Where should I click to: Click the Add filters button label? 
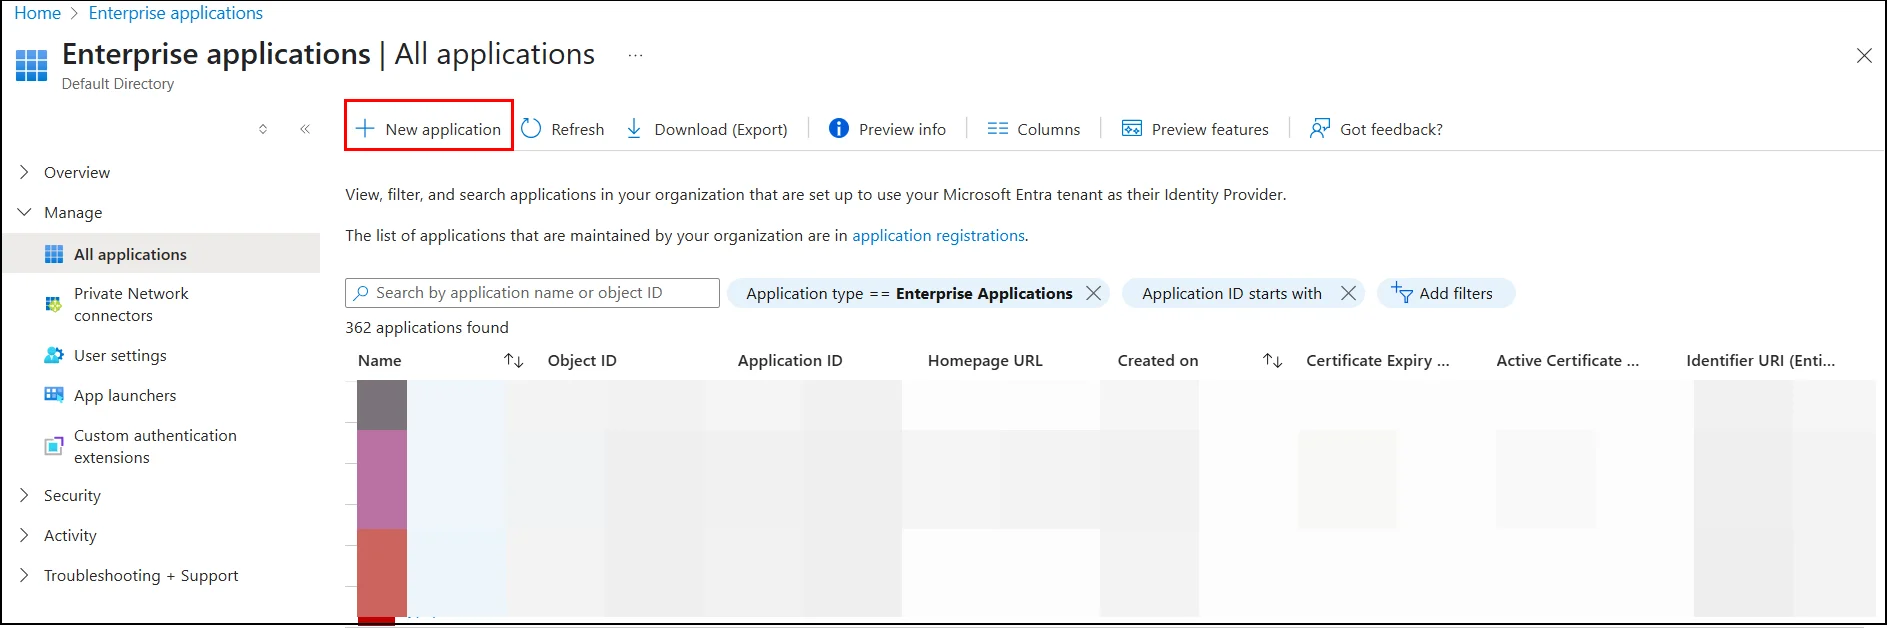point(1456,293)
